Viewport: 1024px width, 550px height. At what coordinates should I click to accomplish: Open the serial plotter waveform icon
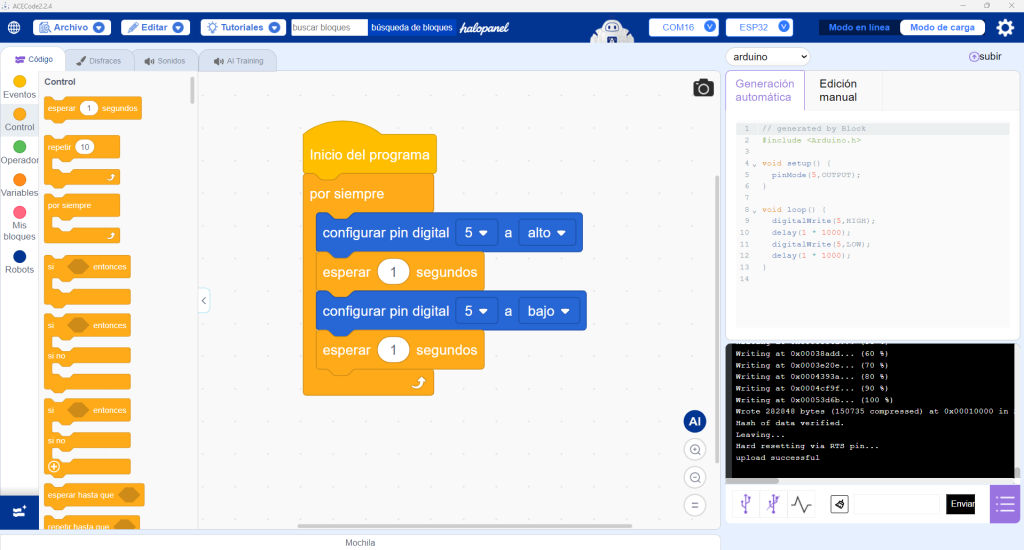tap(801, 504)
